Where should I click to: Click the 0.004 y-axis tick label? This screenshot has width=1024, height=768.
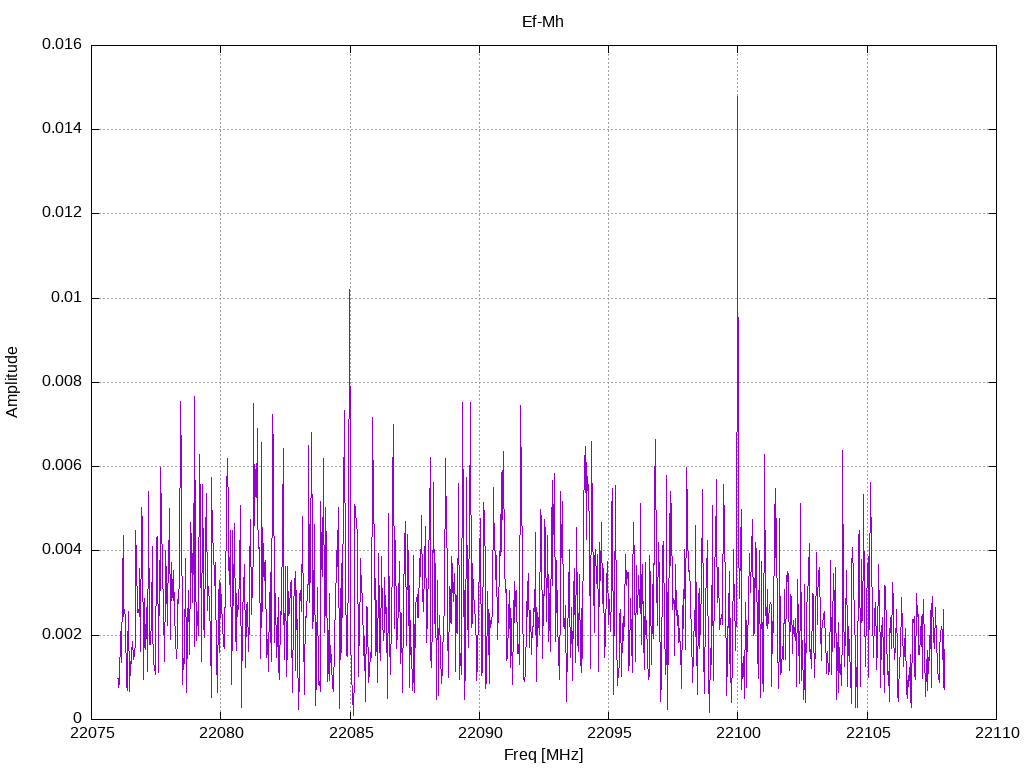click(61, 550)
